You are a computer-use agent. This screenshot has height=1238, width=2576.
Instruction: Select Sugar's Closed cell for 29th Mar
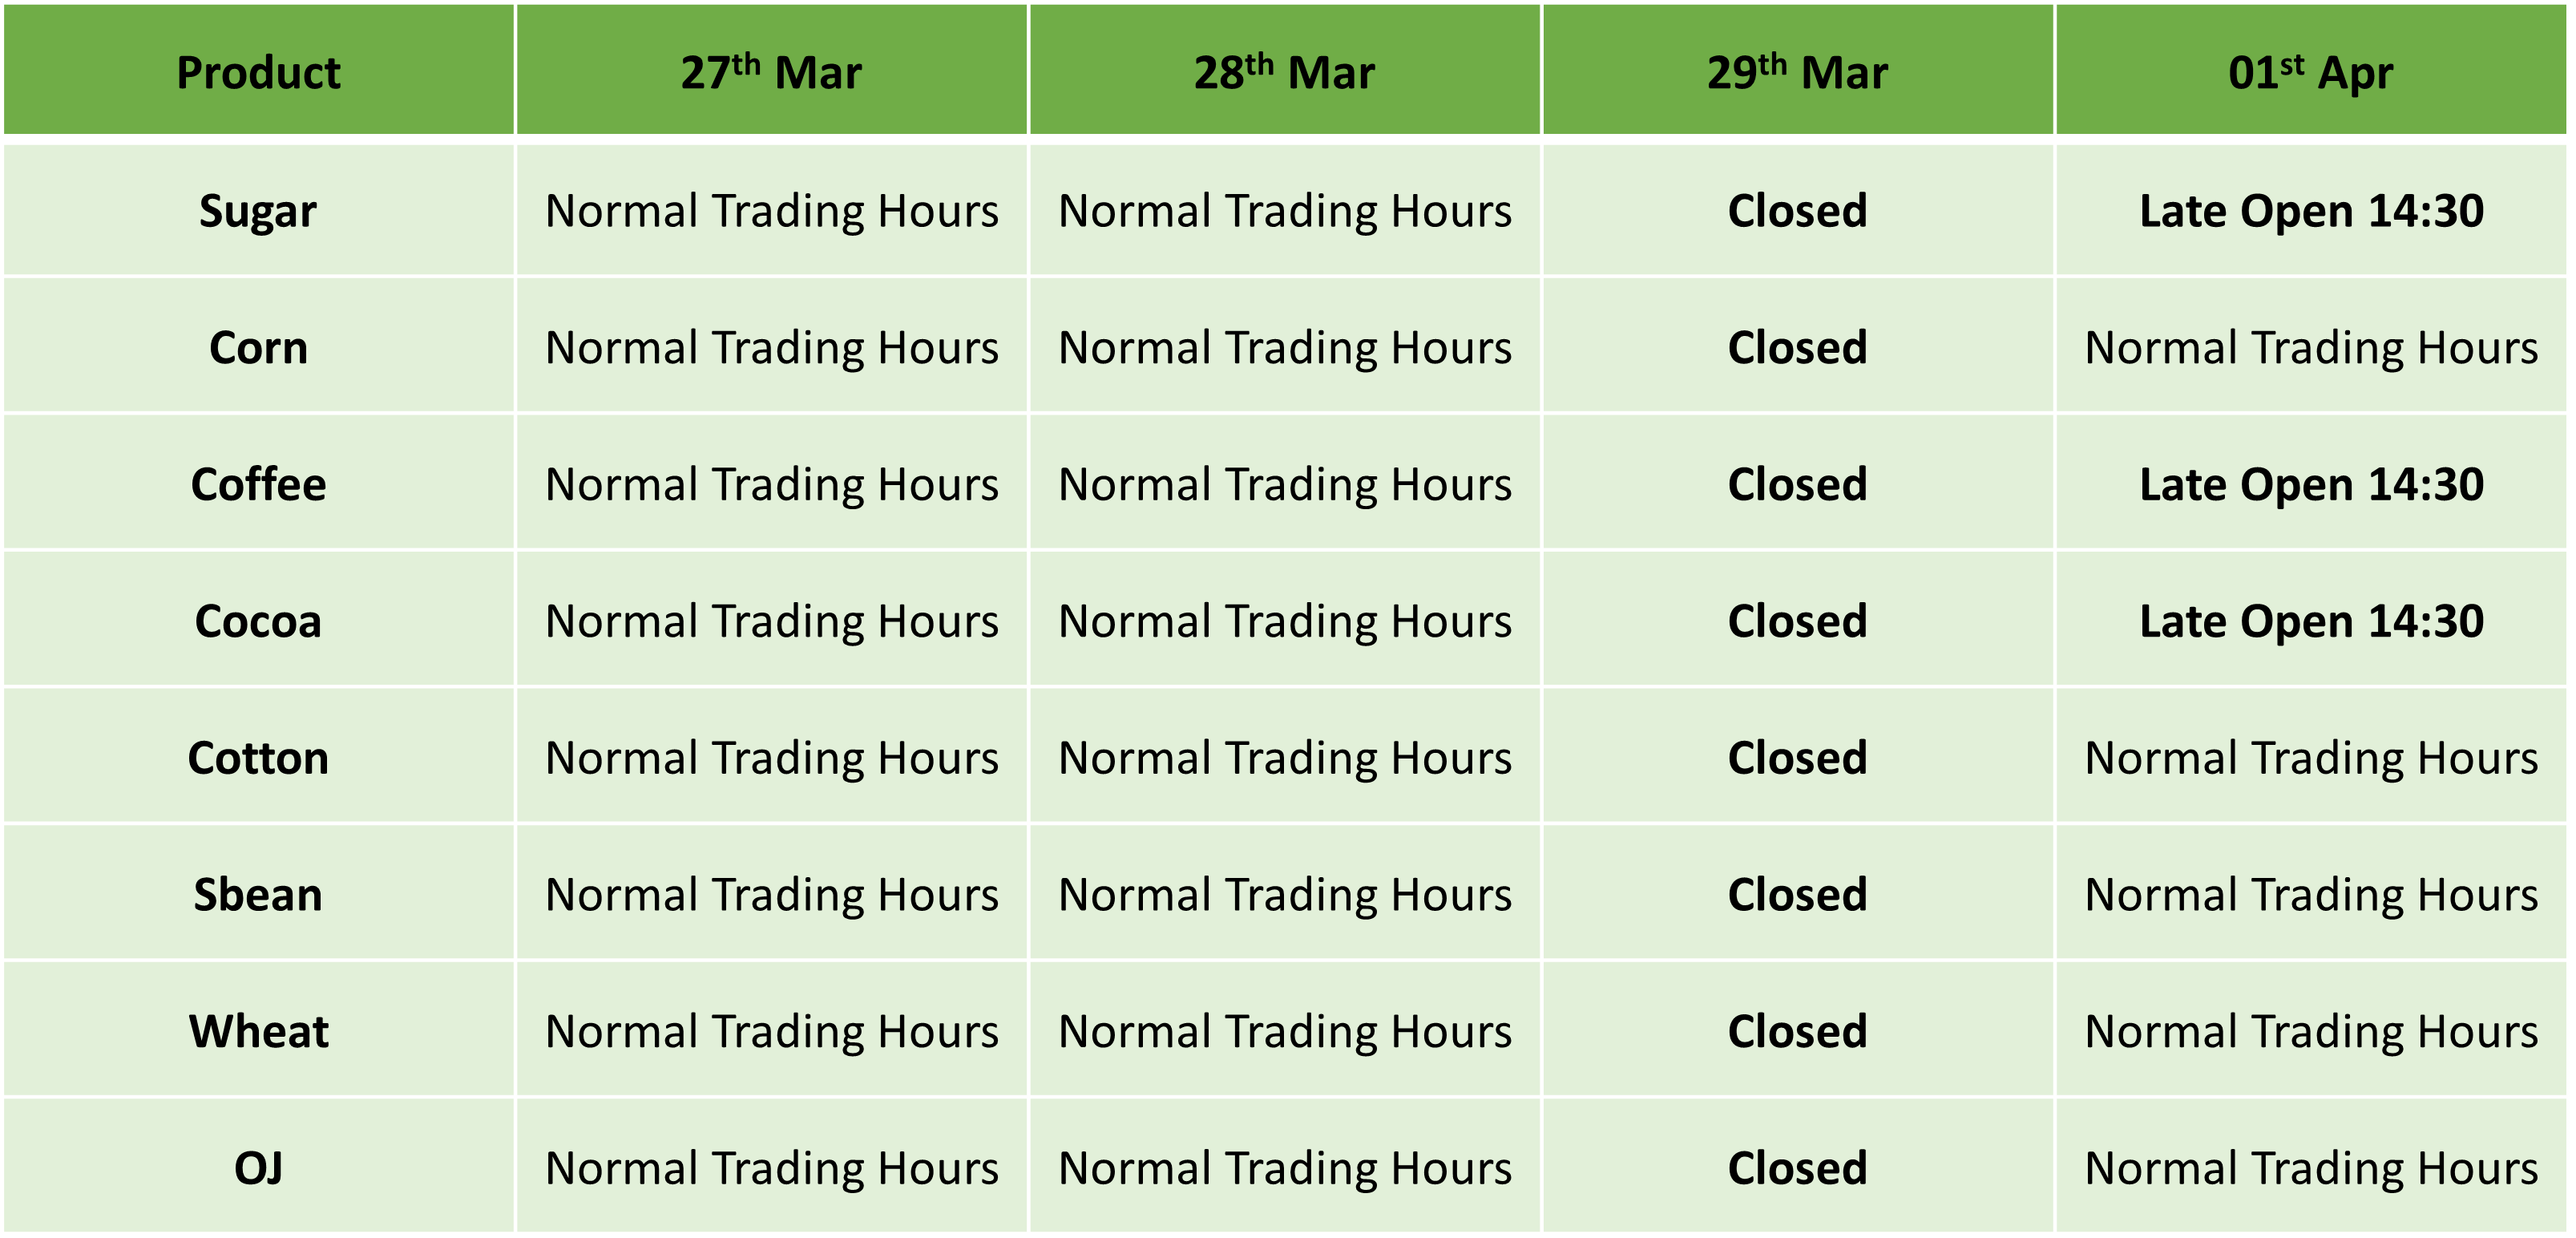(1798, 210)
